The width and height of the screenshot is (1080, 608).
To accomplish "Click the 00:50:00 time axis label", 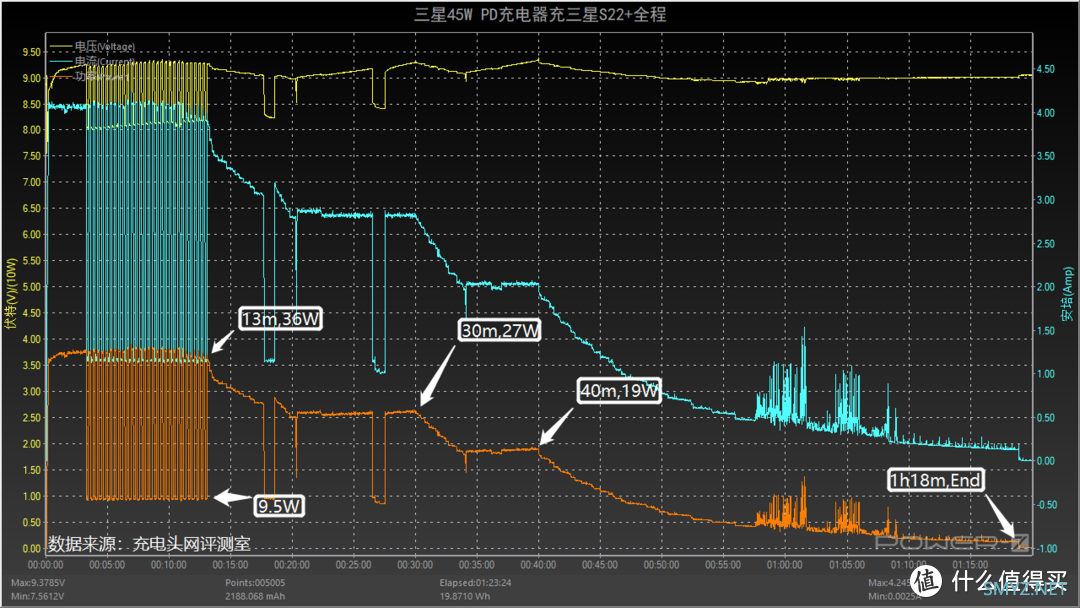I will click(662, 565).
